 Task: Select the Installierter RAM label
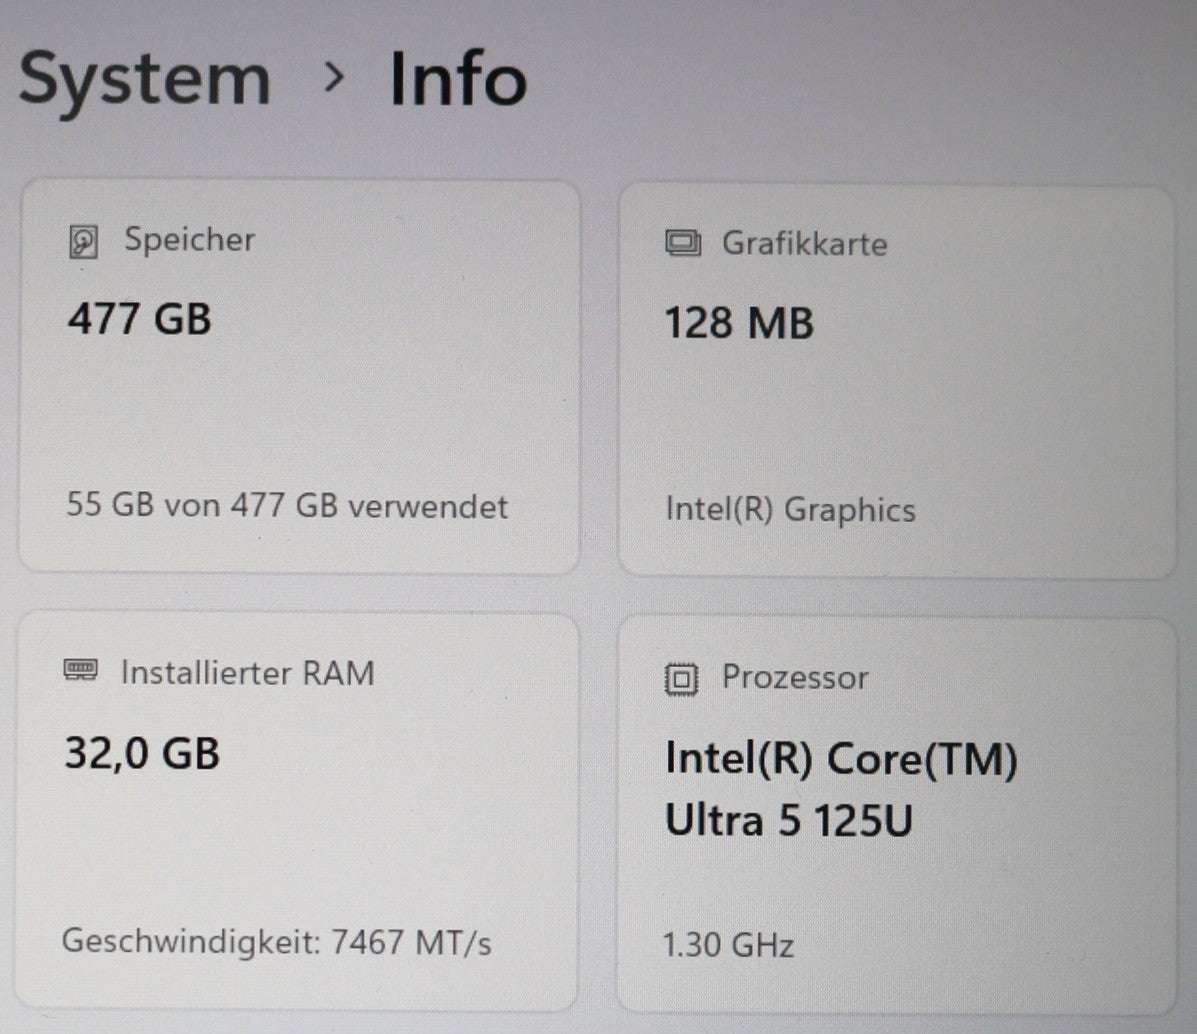coord(247,673)
